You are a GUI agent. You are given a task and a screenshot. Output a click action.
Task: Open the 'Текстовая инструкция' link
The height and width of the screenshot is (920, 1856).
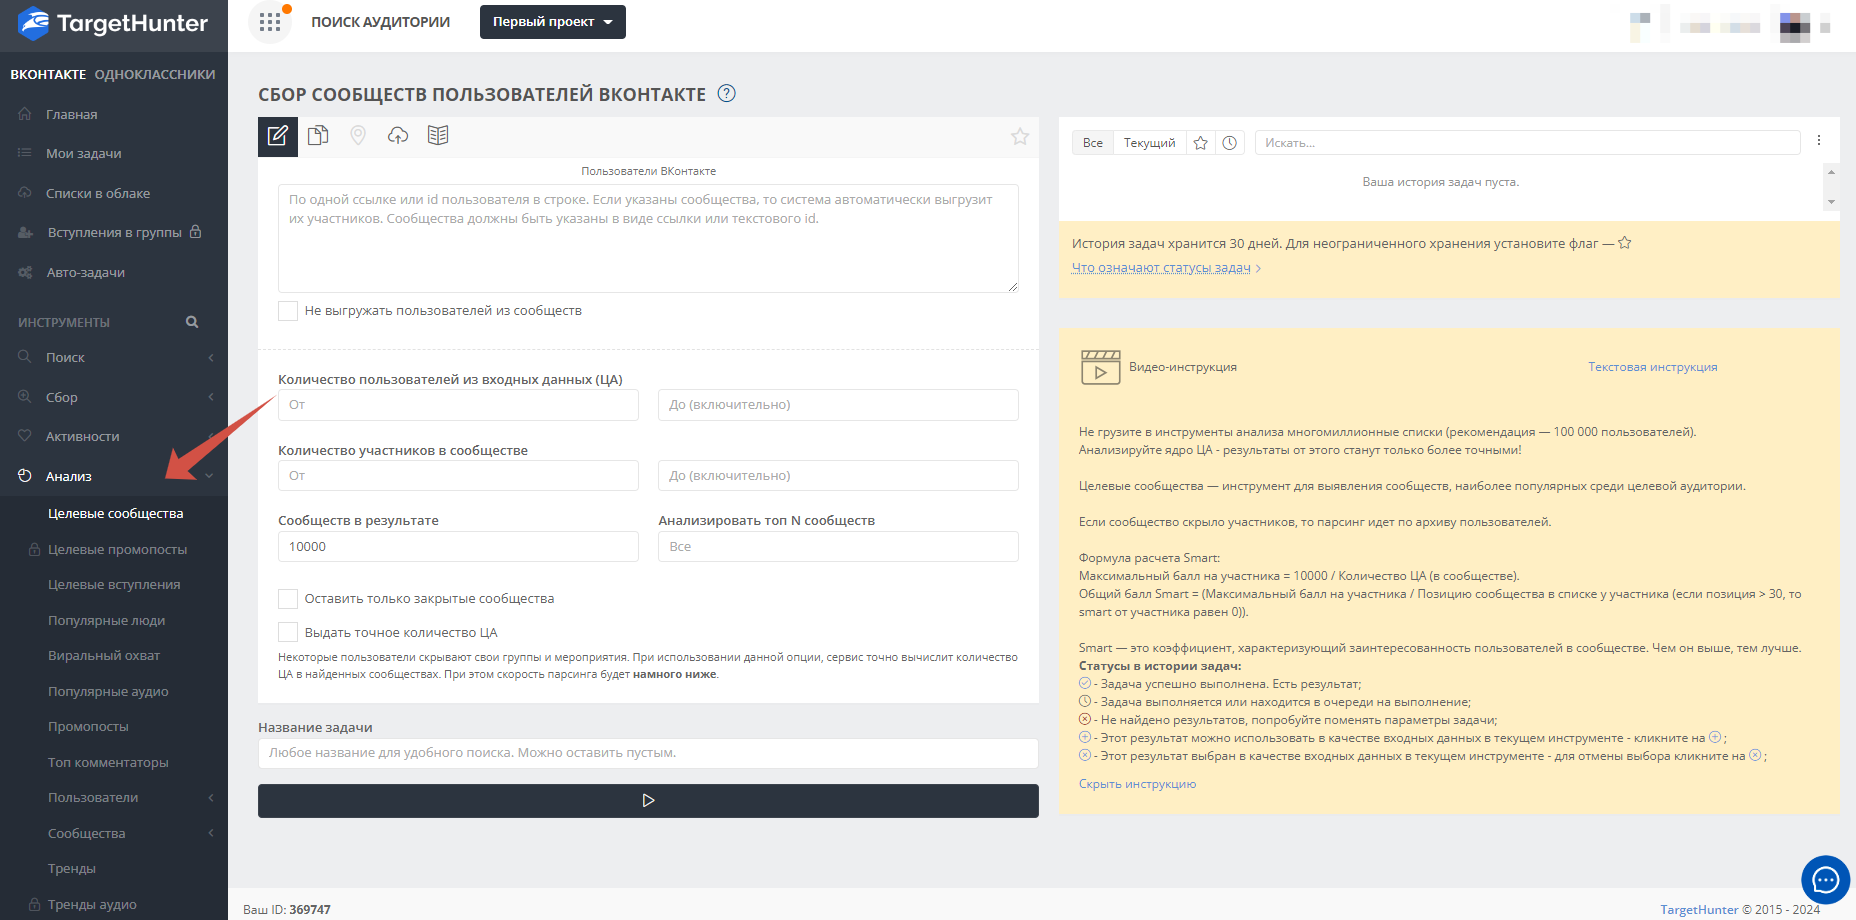point(1652,367)
